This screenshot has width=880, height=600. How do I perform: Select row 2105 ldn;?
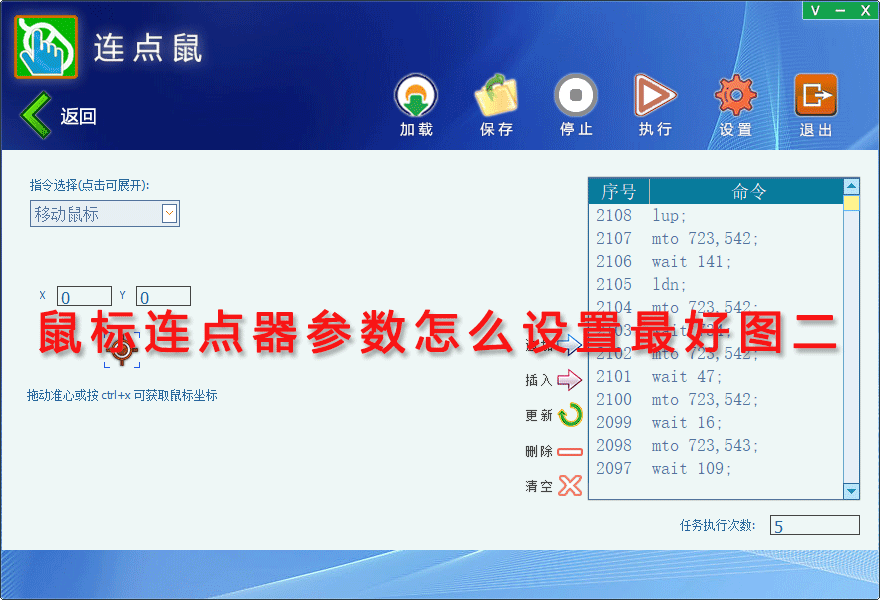tap(716, 285)
